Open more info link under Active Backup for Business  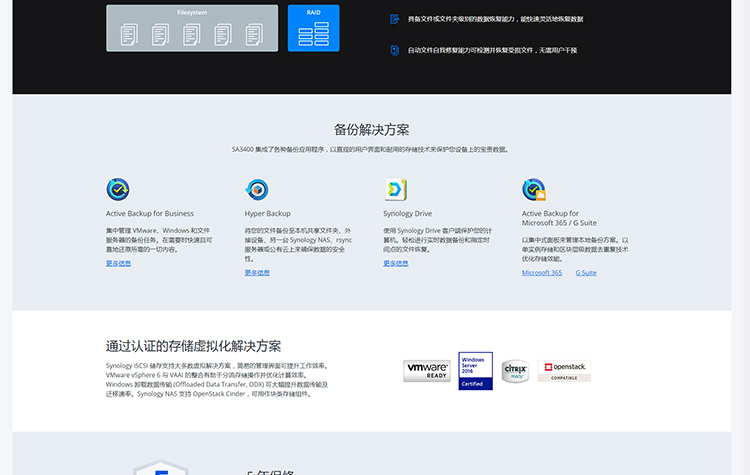click(118, 263)
